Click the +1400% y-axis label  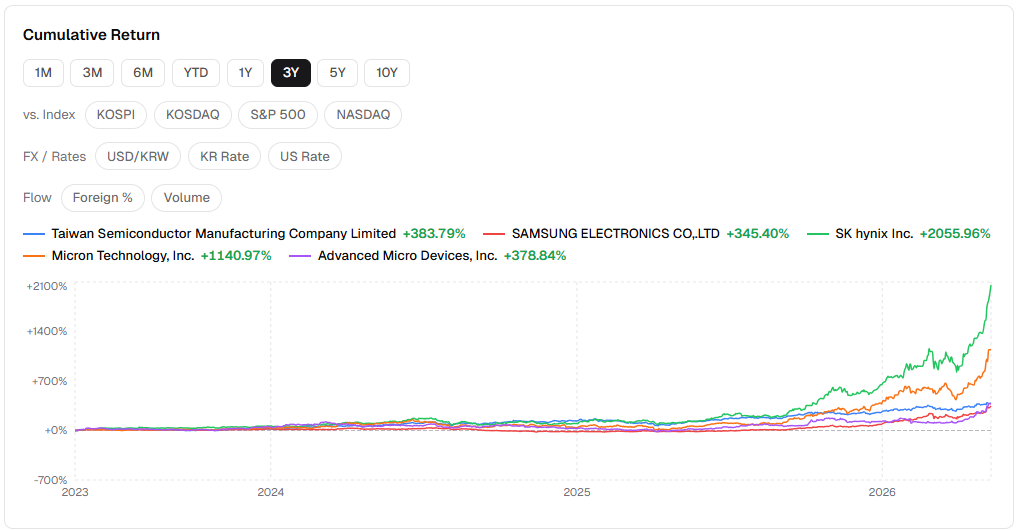(x=47, y=331)
